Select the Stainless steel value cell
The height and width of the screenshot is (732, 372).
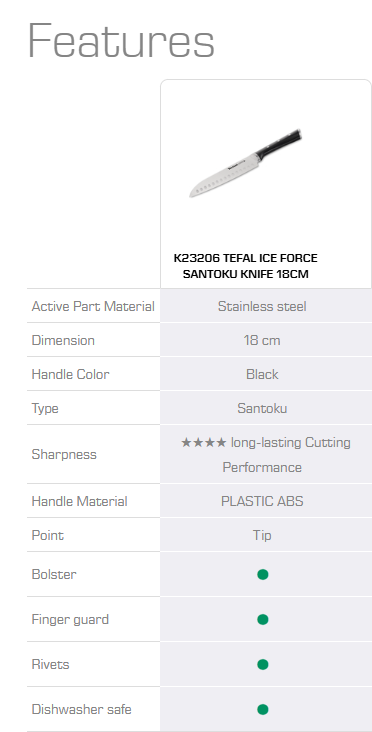coord(262,306)
